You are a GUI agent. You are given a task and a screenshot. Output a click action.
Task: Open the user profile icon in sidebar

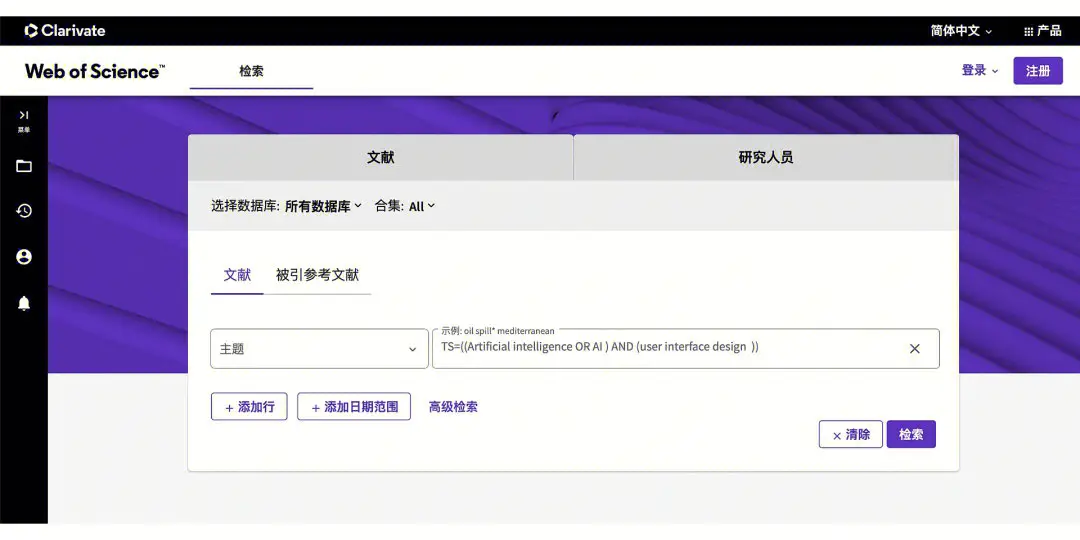tap(24, 257)
